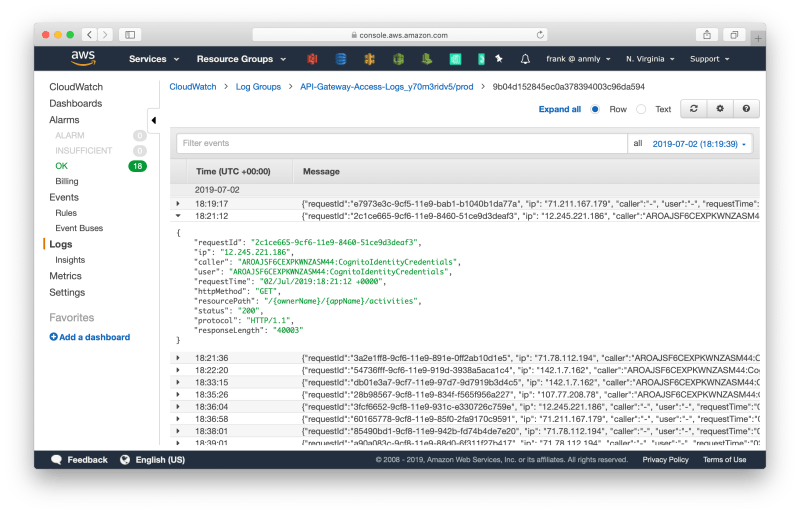This screenshot has width=800, height=514.
Task: Refresh the log events list
Action: point(694,109)
